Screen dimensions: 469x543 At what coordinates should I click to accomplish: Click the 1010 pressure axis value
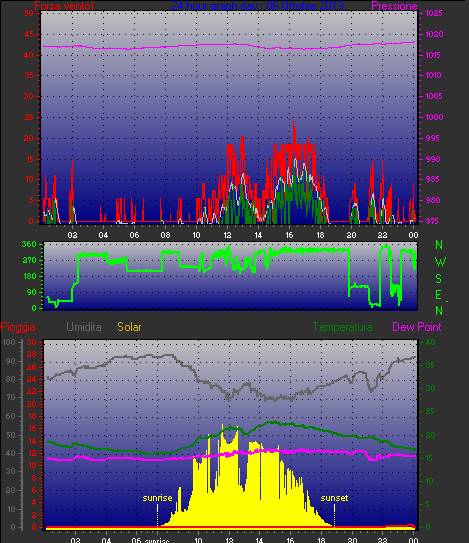433,75
